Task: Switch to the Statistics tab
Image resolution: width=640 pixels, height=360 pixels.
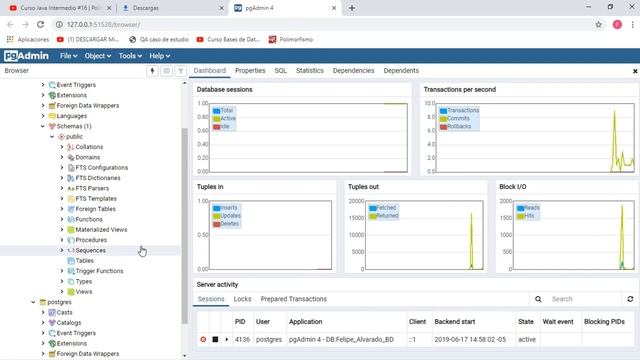Action: click(x=310, y=71)
